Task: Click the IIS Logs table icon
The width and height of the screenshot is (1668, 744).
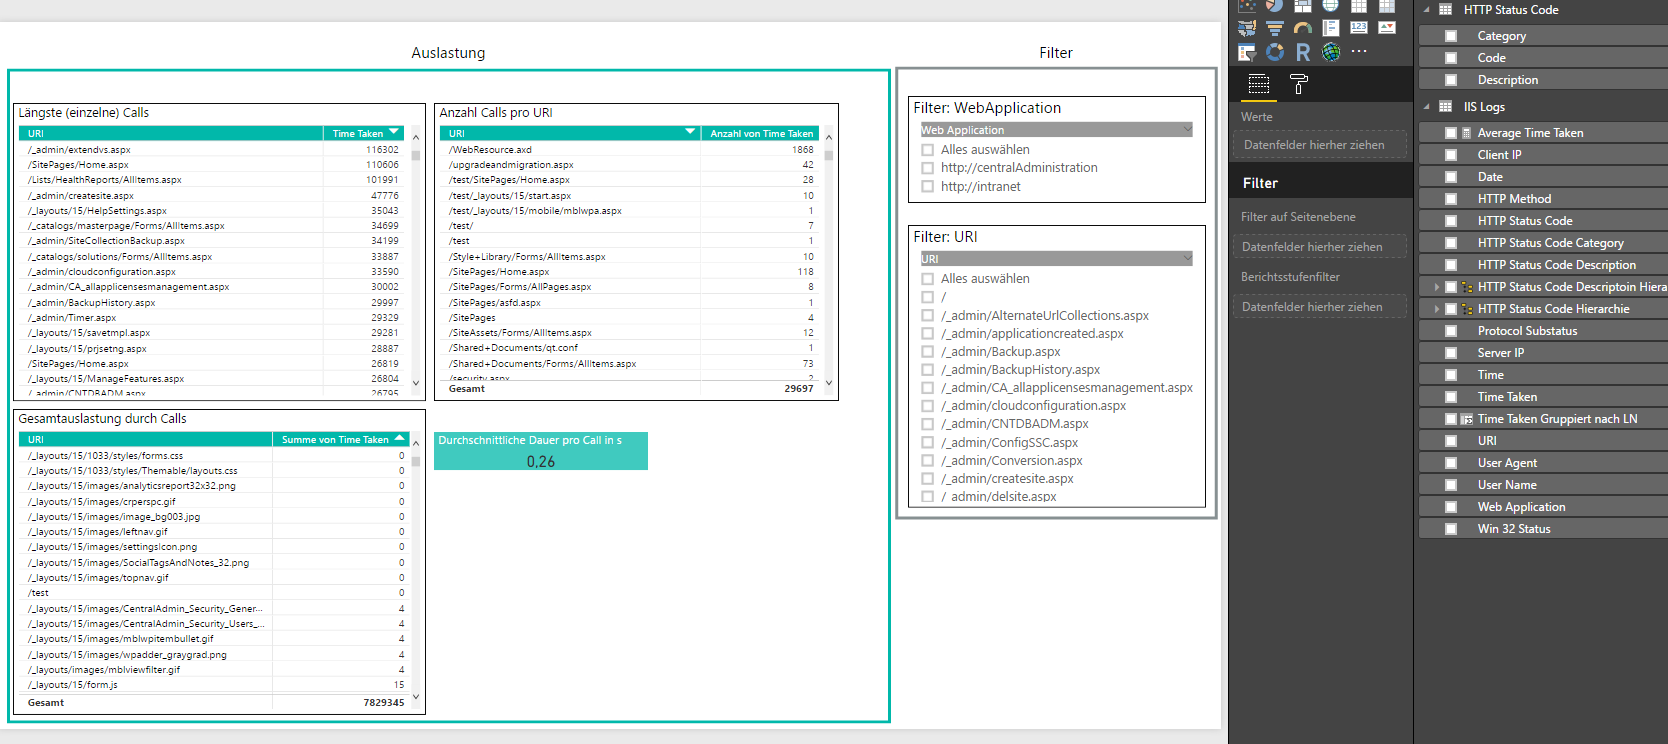Action: (1445, 107)
